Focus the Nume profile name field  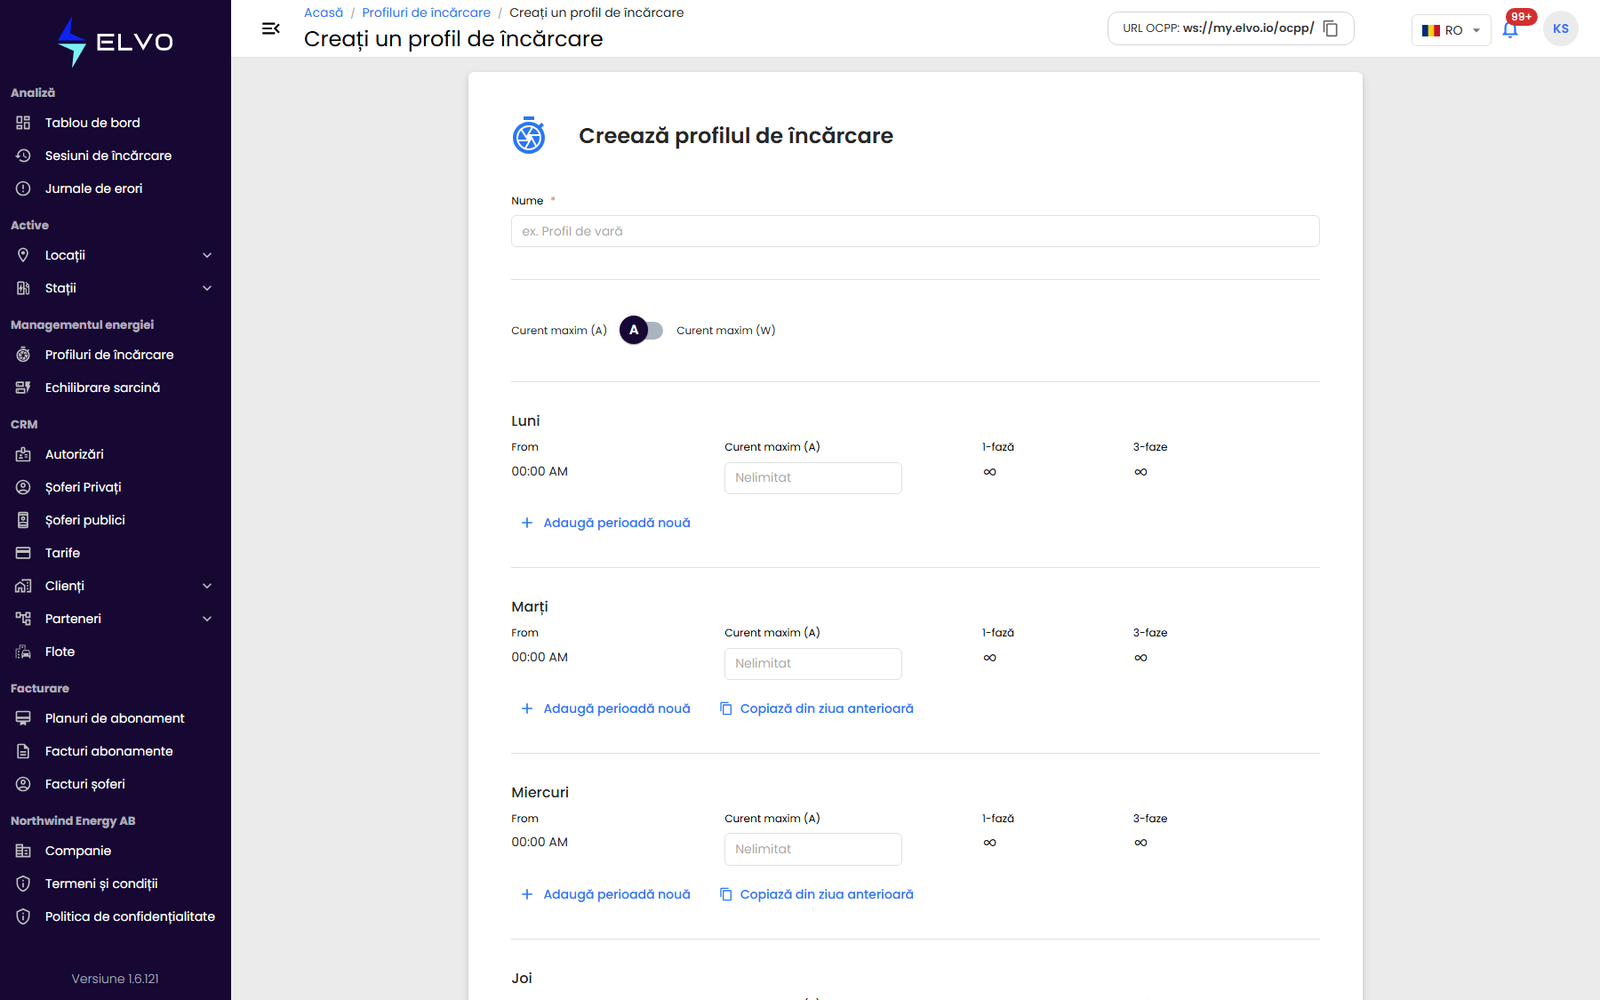pyautogui.click(x=915, y=231)
